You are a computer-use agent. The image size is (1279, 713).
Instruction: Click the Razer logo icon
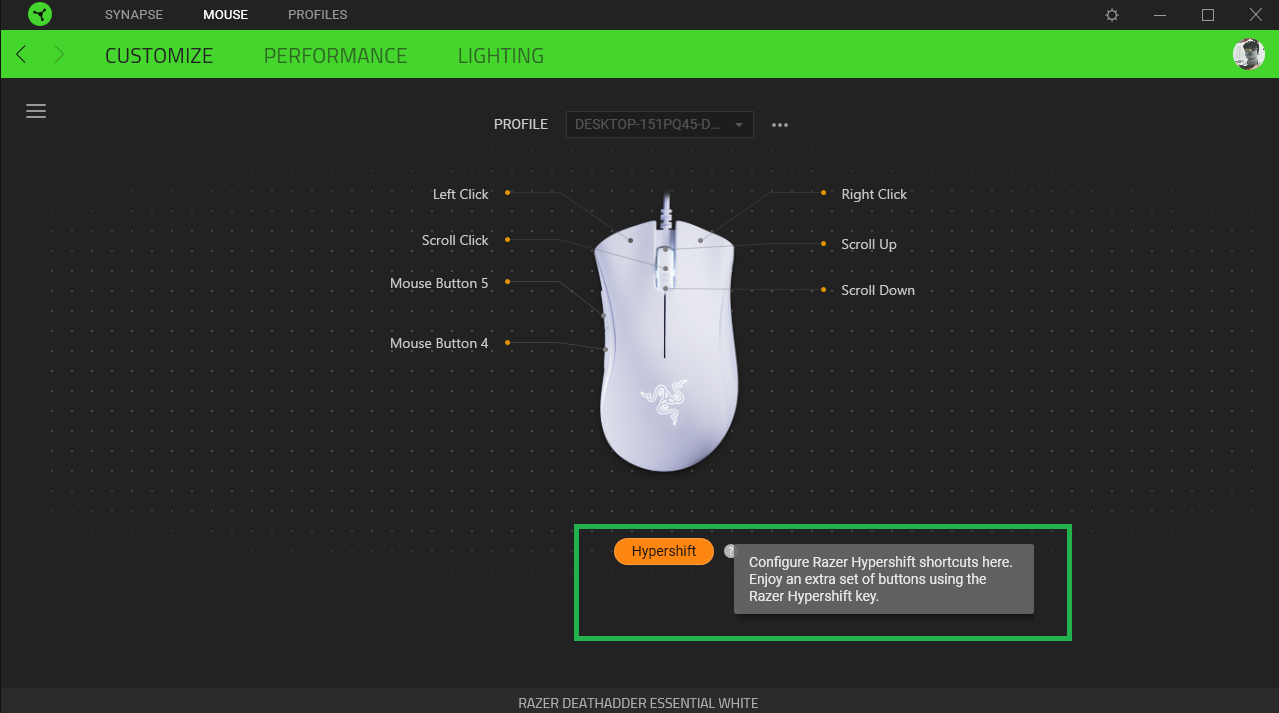40,15
